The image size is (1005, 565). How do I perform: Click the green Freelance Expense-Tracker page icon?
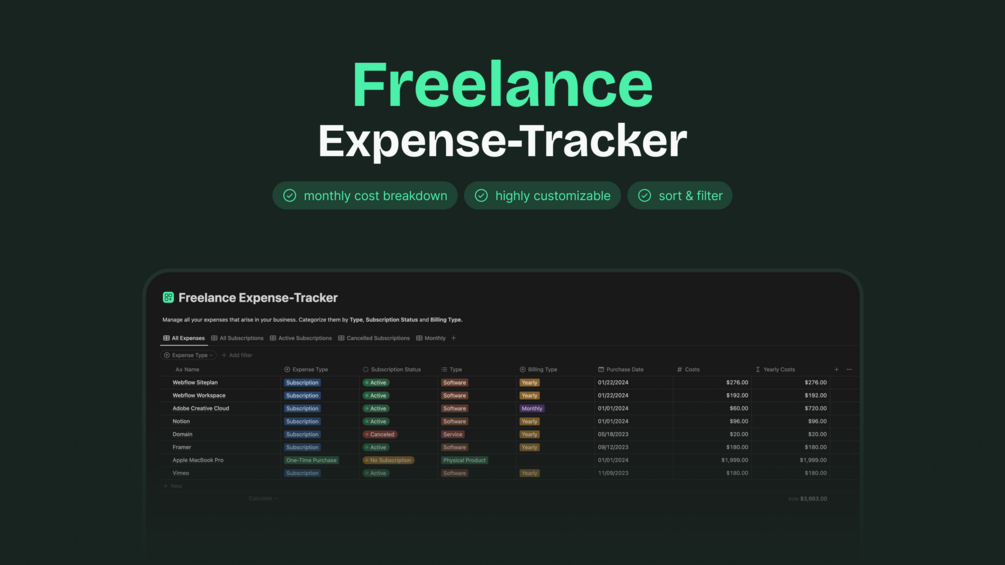pyautogui.click(x=168, y=297)
